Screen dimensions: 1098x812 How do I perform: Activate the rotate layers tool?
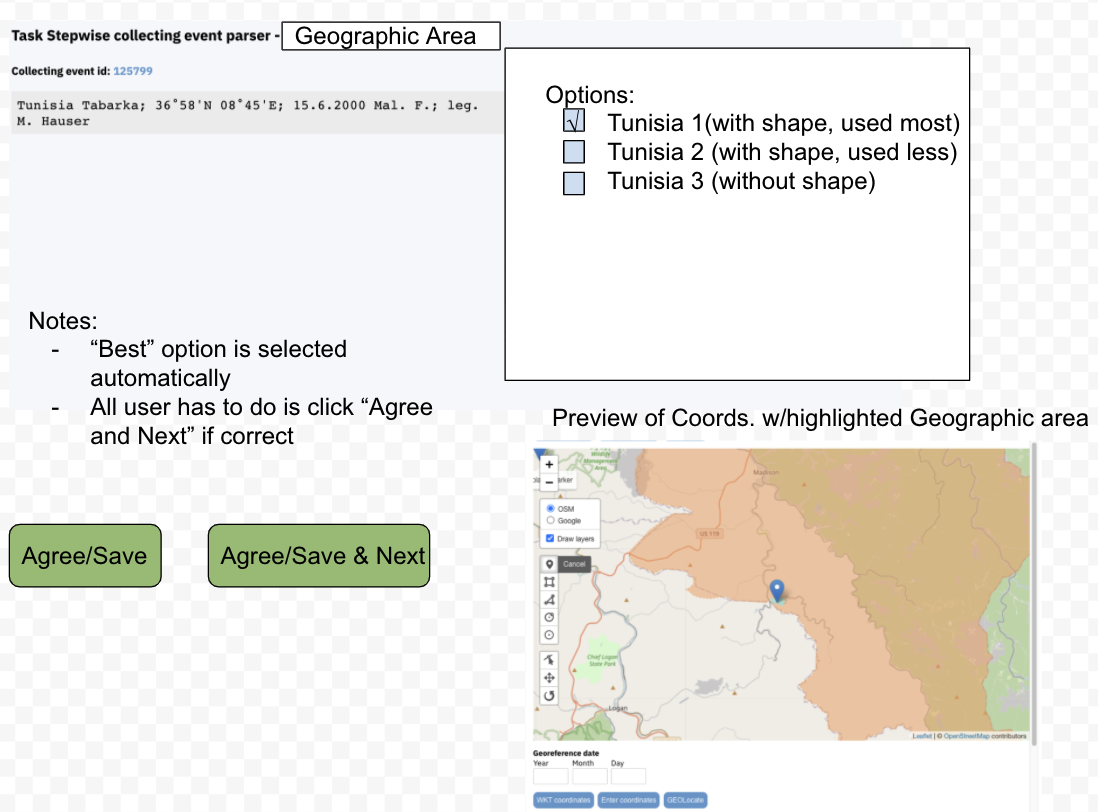point(549,696)
